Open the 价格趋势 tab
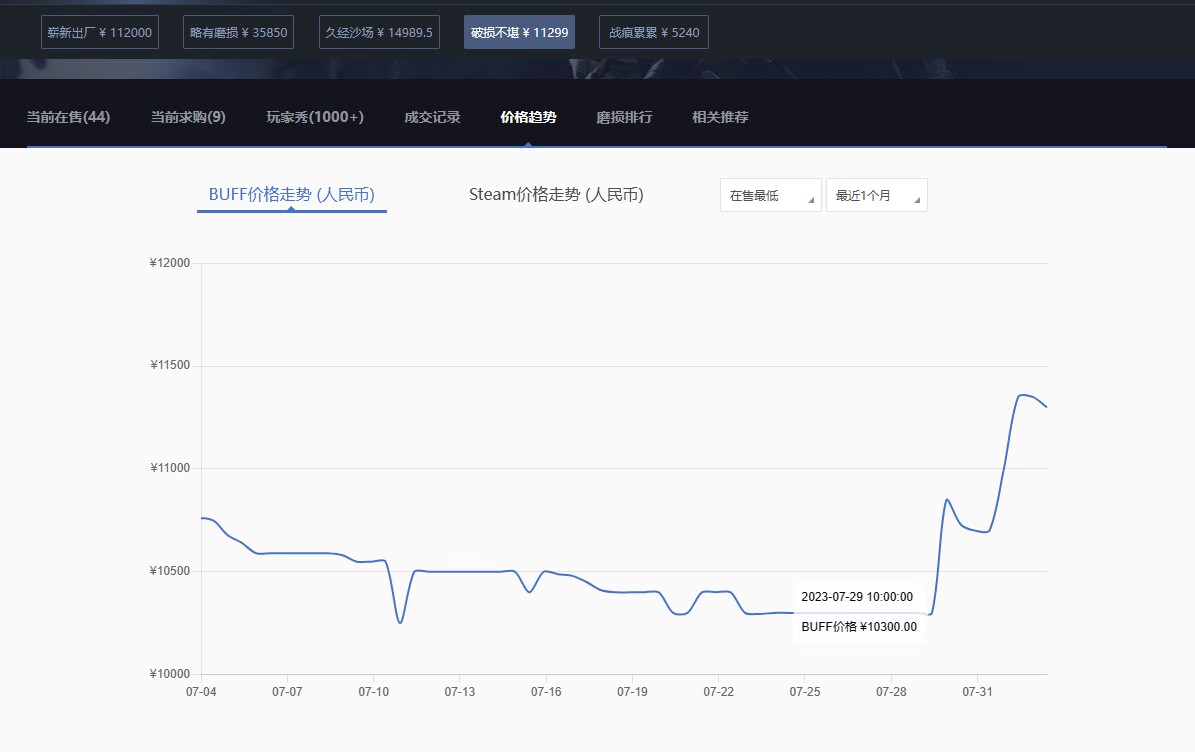Viewport: 1195px width, 752px height. [528, 117]
